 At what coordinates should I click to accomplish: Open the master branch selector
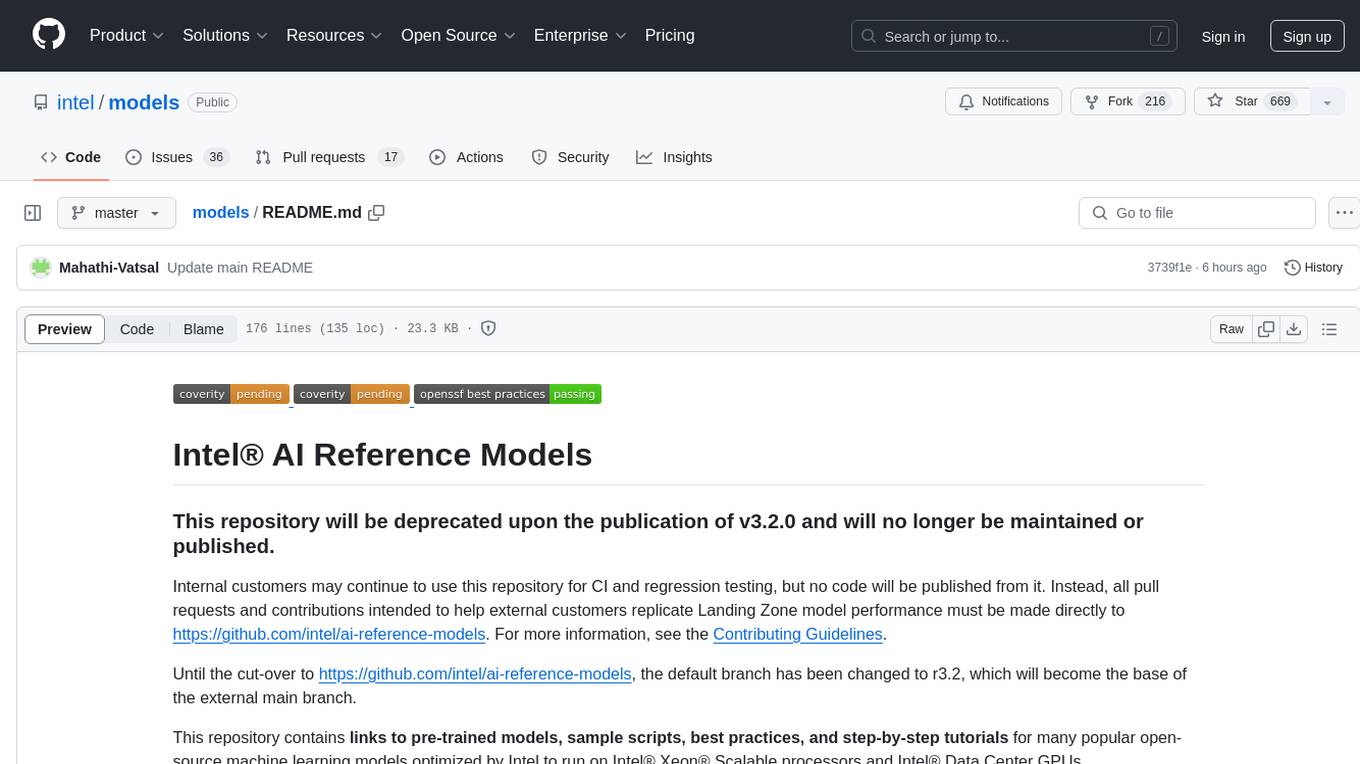(116, 213)
